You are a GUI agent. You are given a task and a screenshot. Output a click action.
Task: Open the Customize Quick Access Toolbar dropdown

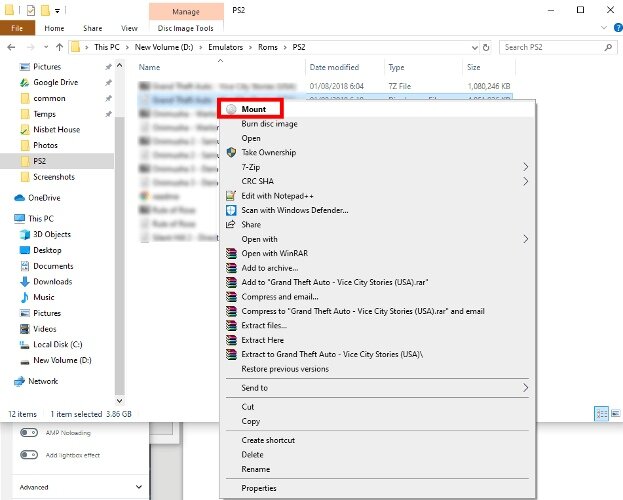pyautogui.click(x=58, y=11)
